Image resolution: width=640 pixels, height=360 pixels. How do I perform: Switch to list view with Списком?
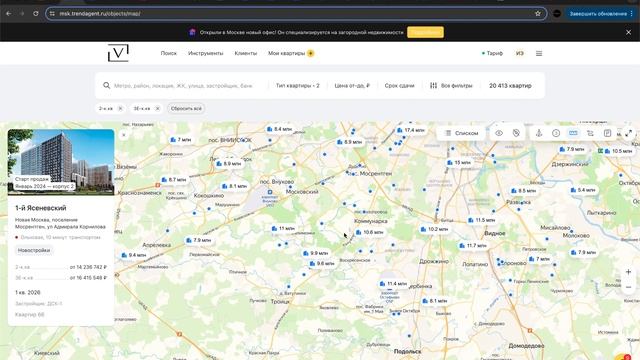tap(462, 133)
